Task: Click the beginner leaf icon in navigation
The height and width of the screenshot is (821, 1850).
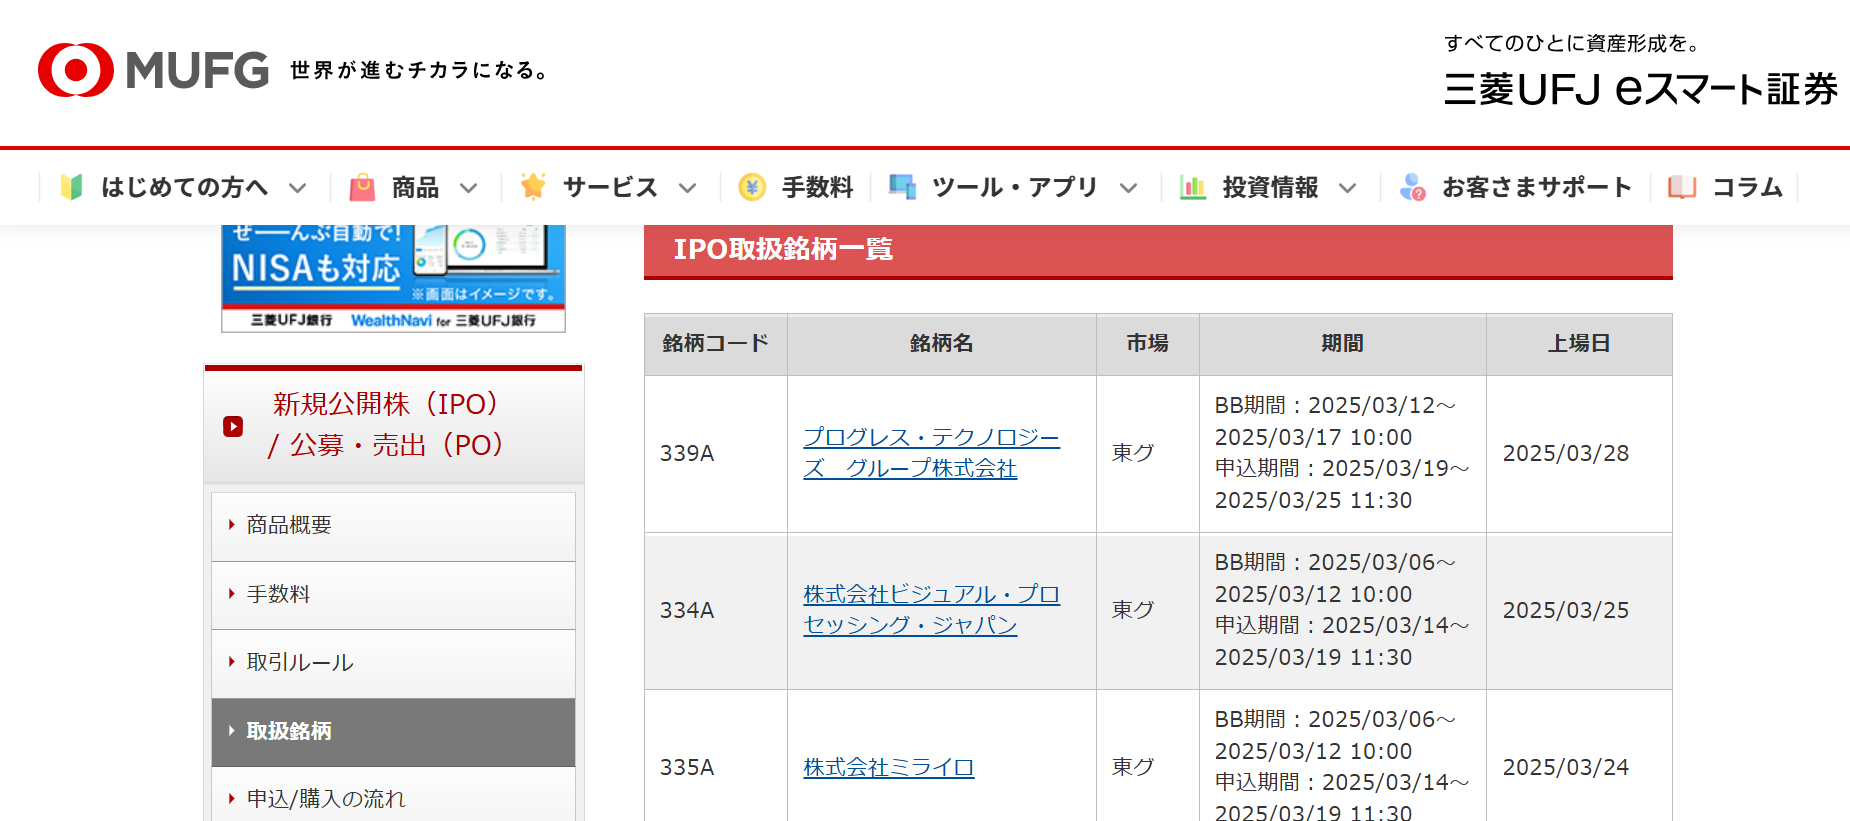Action: 71,187
